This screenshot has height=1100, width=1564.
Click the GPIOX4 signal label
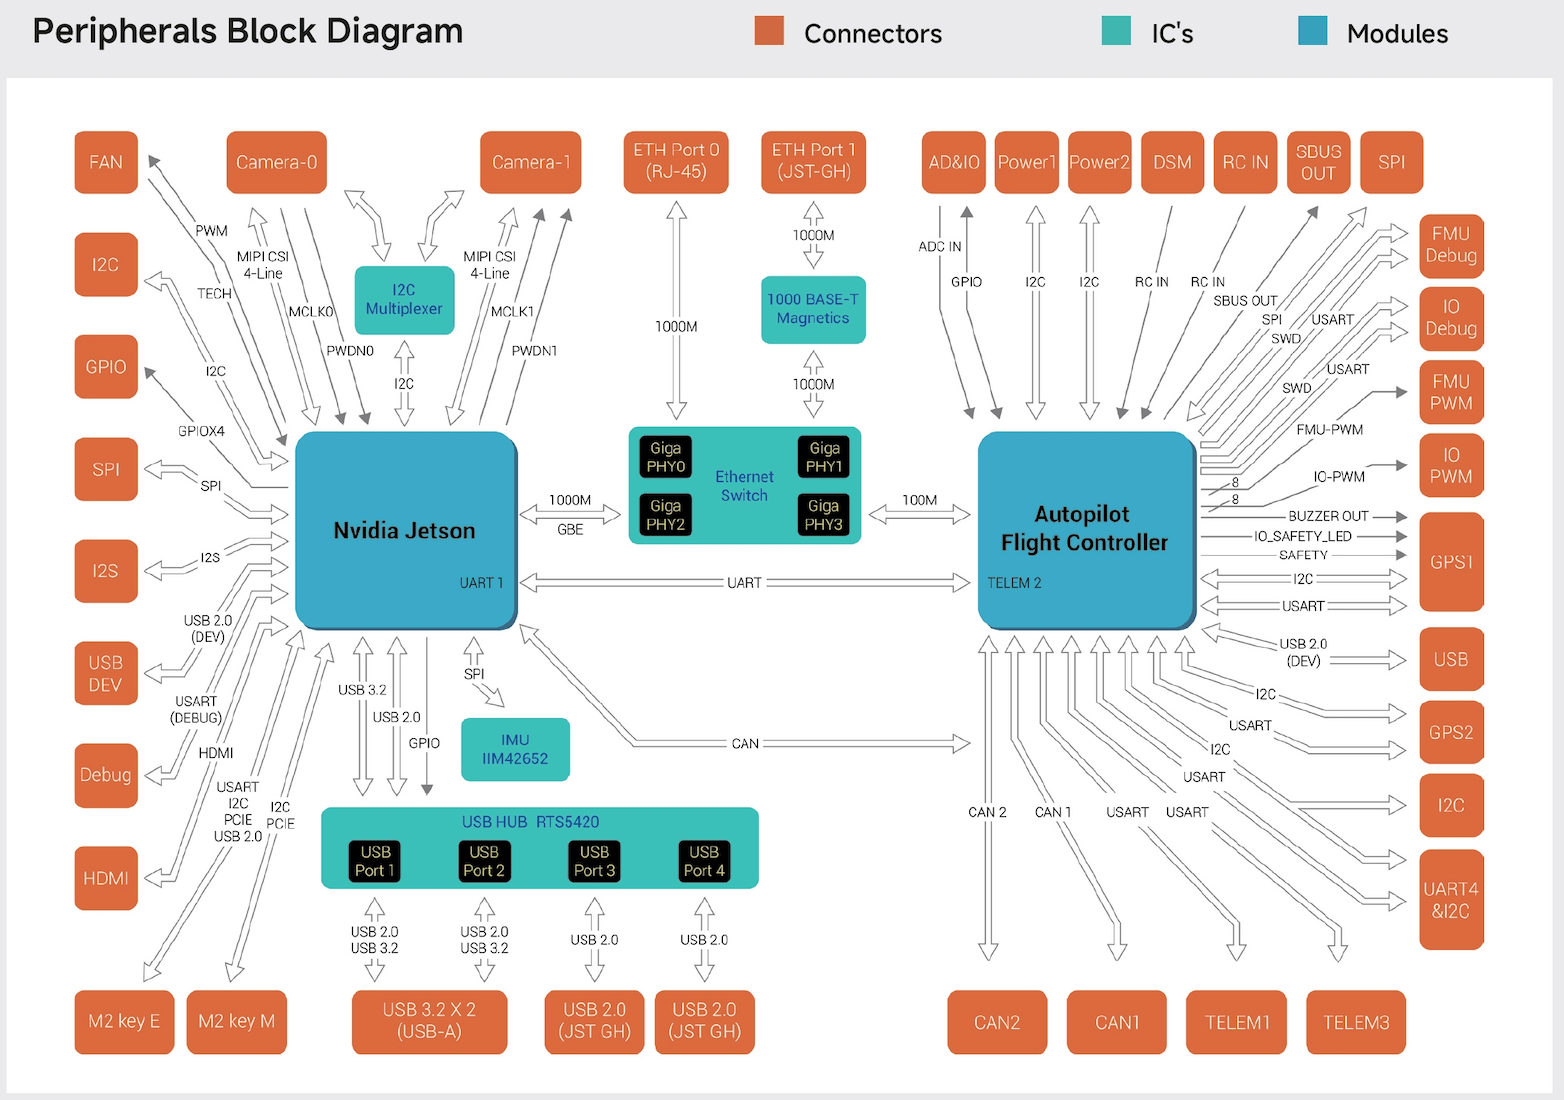point(201,431)
